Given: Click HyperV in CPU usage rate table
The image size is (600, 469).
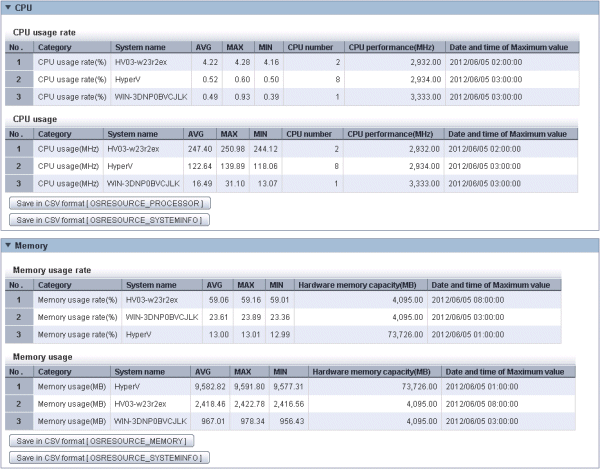Looking at the screenshot, I should tap(127, 80).
